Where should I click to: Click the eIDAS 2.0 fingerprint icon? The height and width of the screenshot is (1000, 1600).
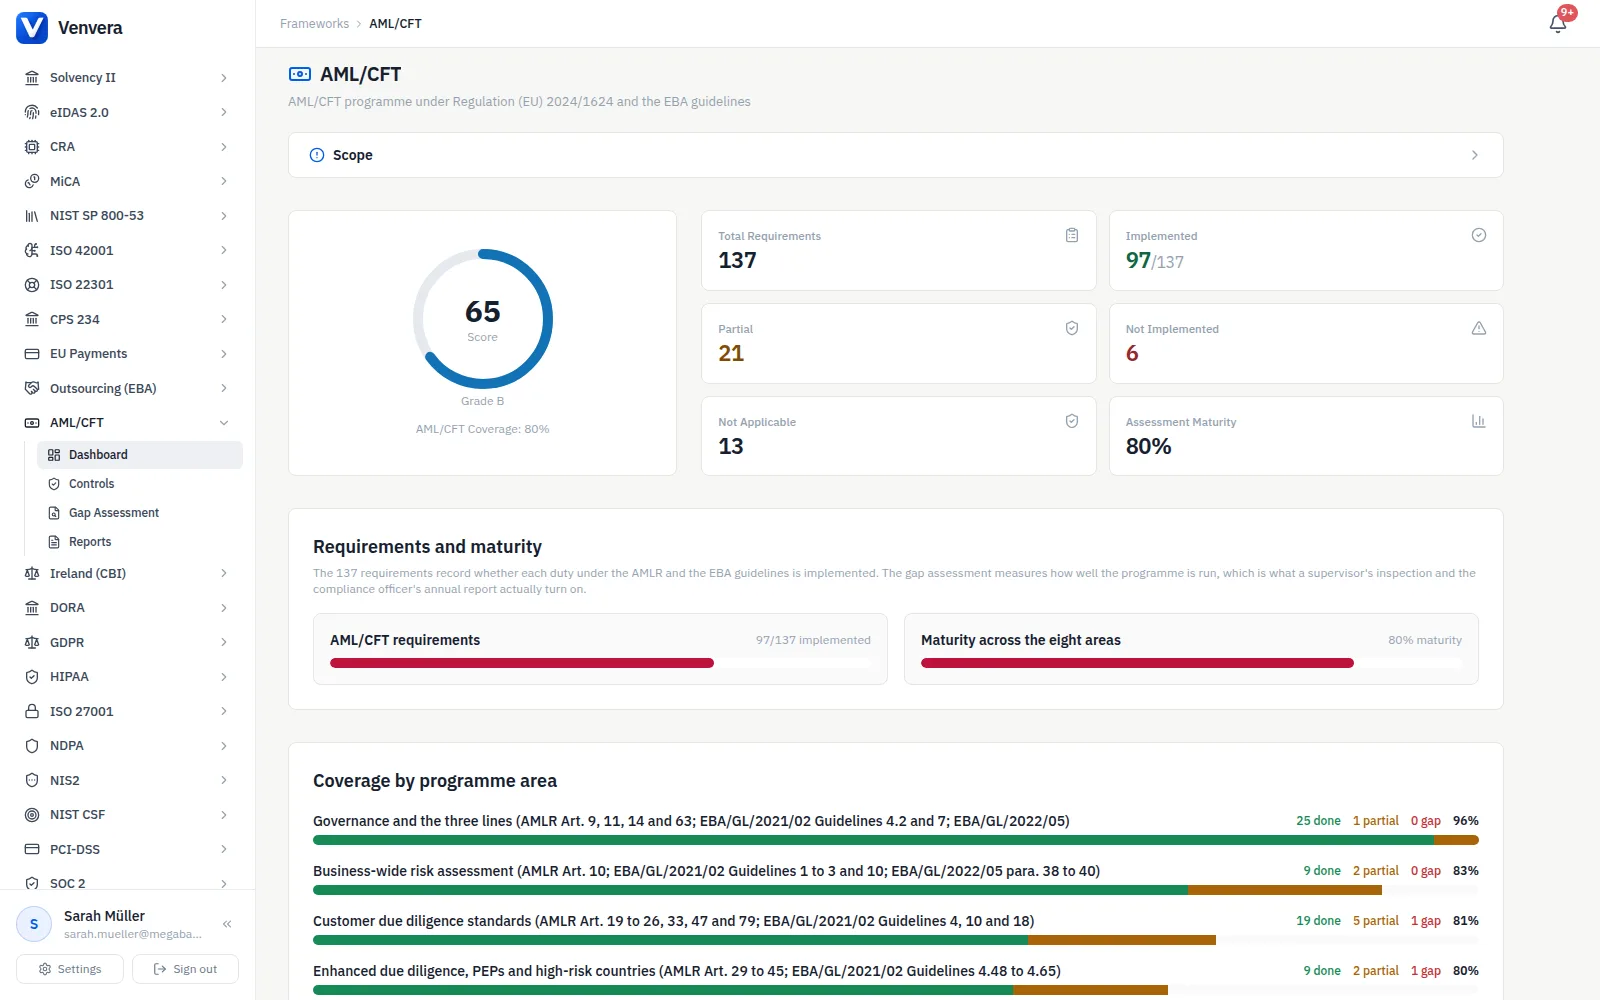32,112
